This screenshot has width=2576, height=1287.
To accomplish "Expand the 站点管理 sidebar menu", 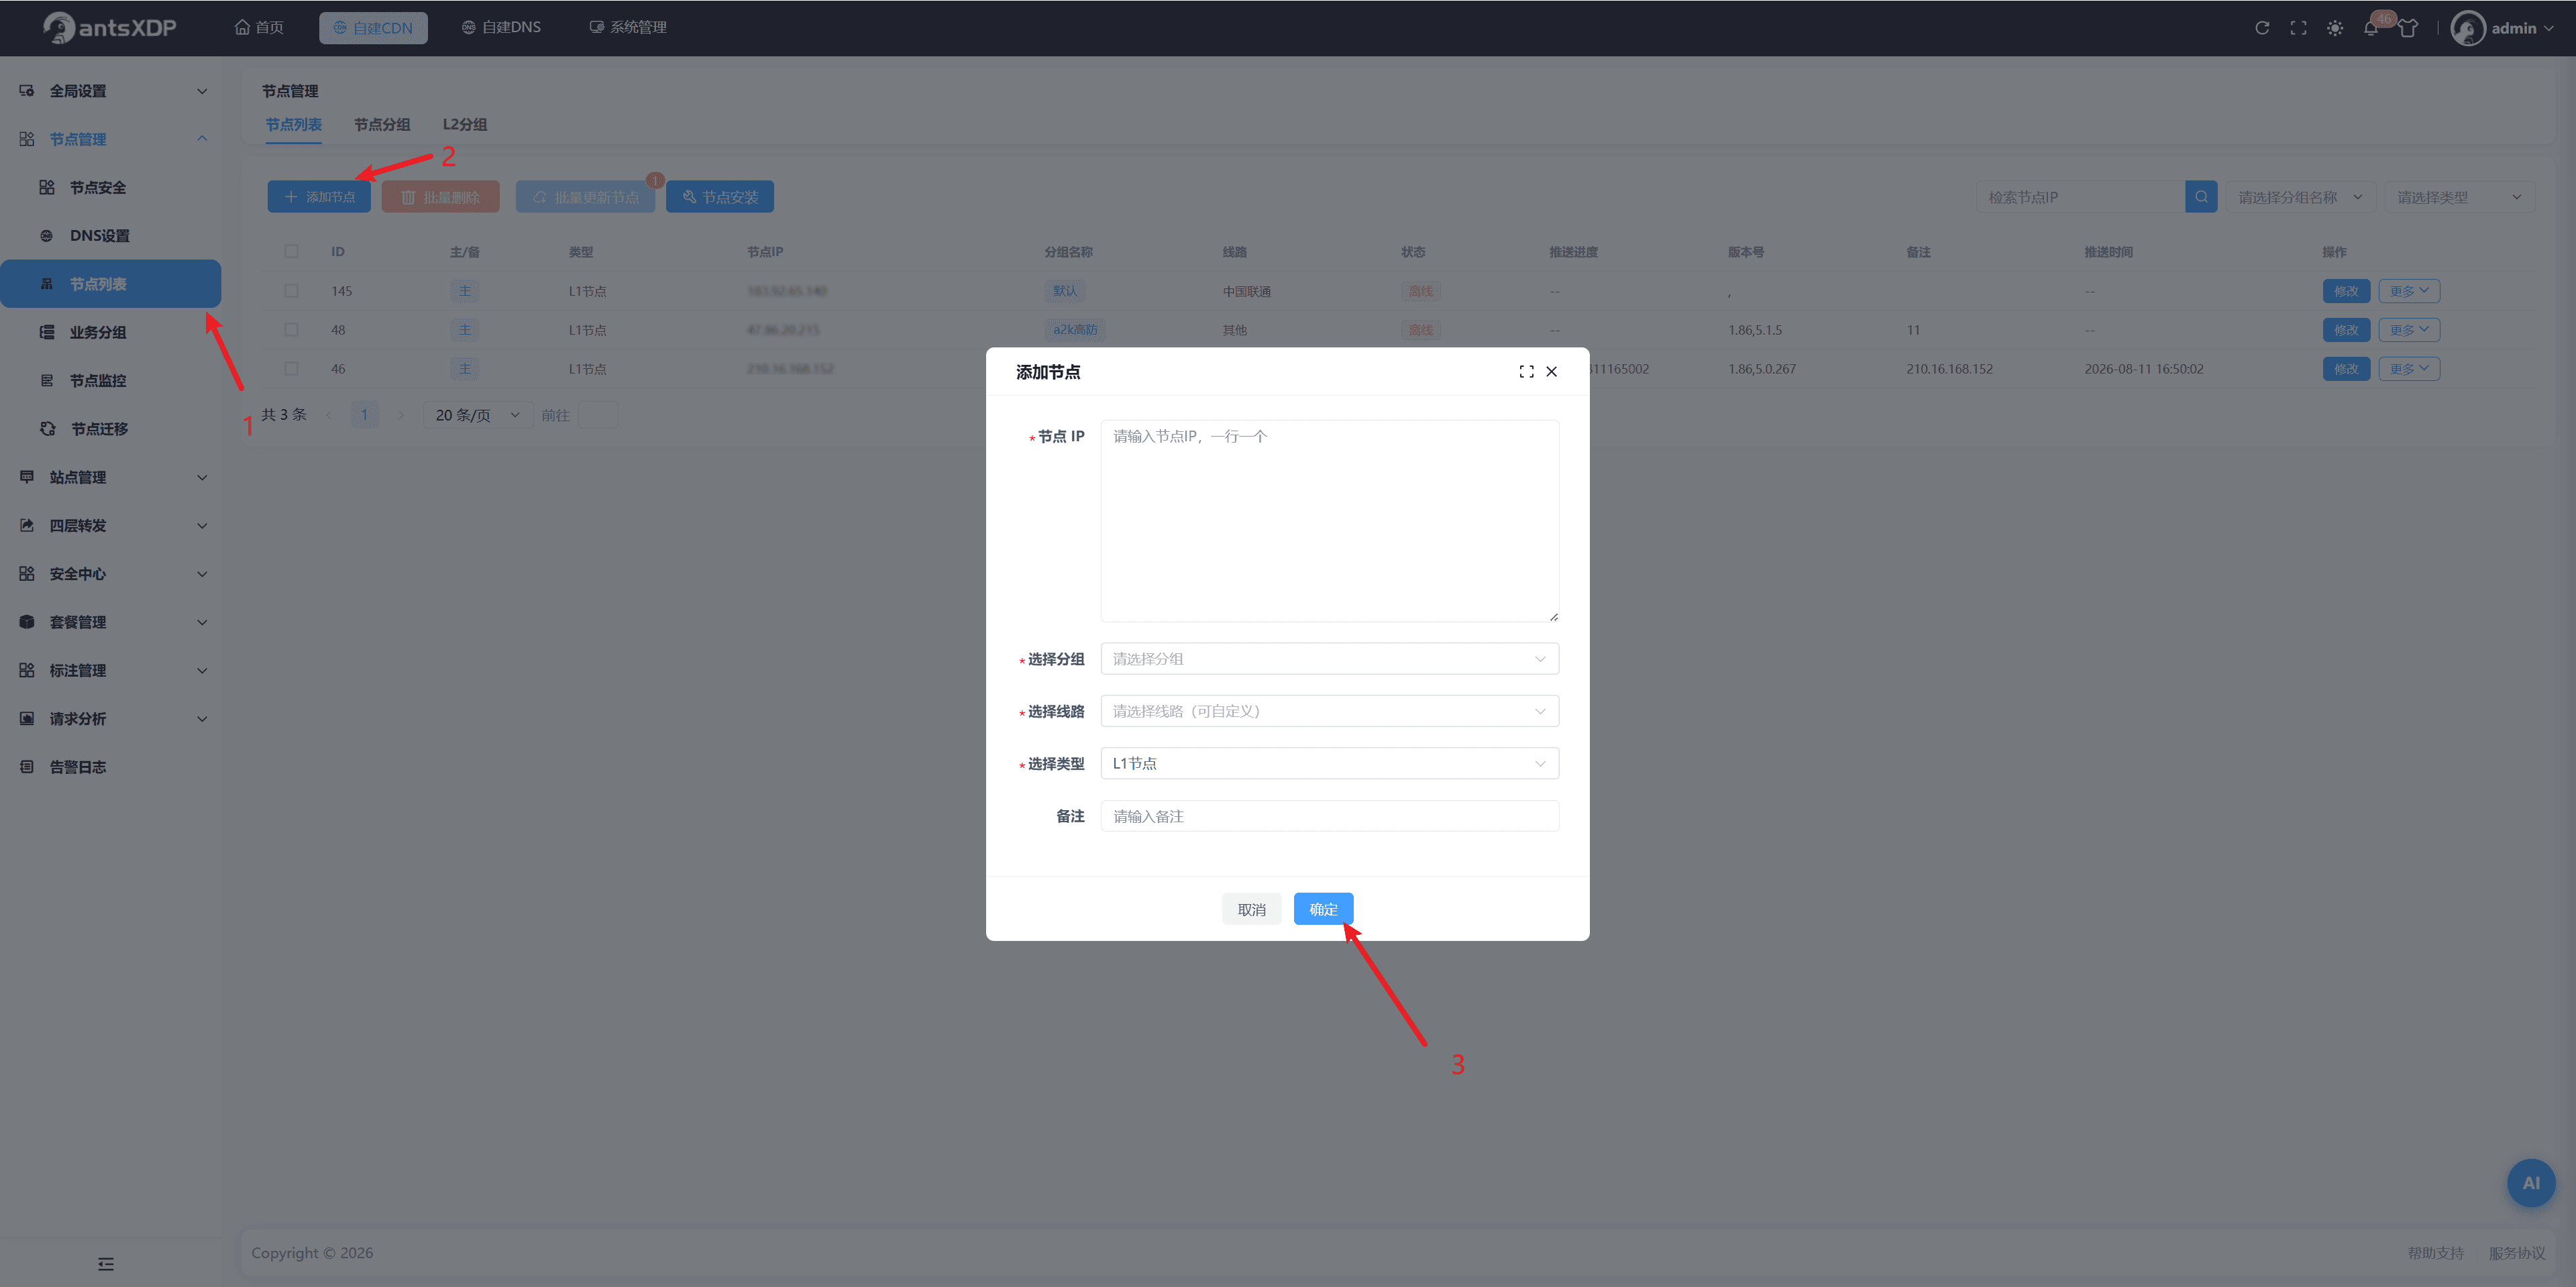I will coord(110,477).
